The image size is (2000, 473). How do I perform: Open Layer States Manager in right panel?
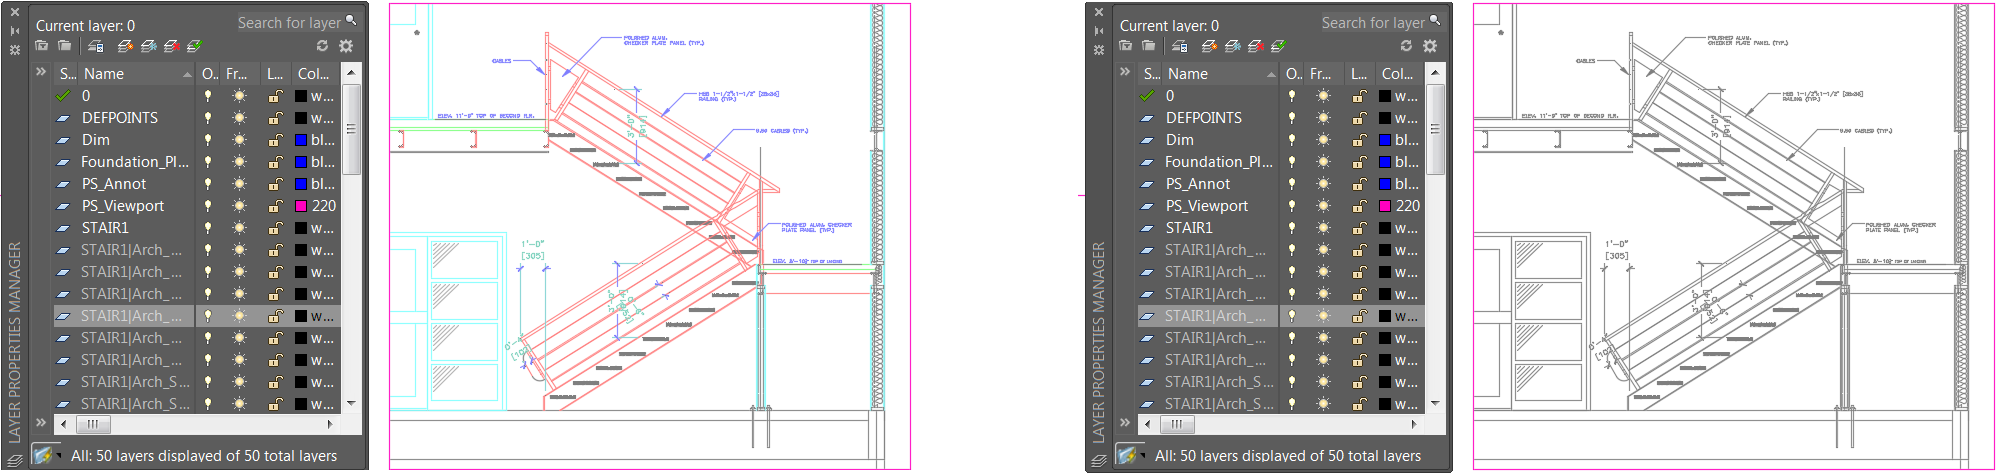1180,46
